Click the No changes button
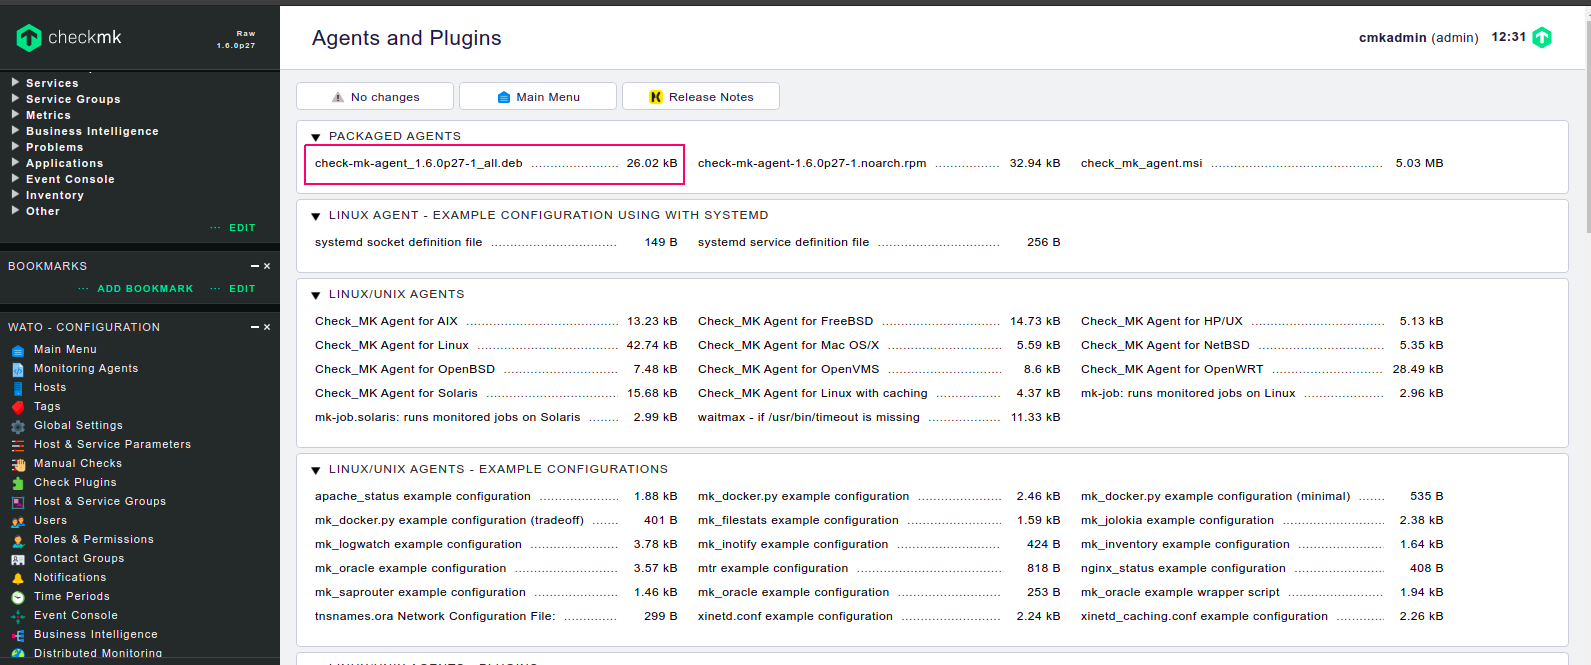 coord(375,97)
